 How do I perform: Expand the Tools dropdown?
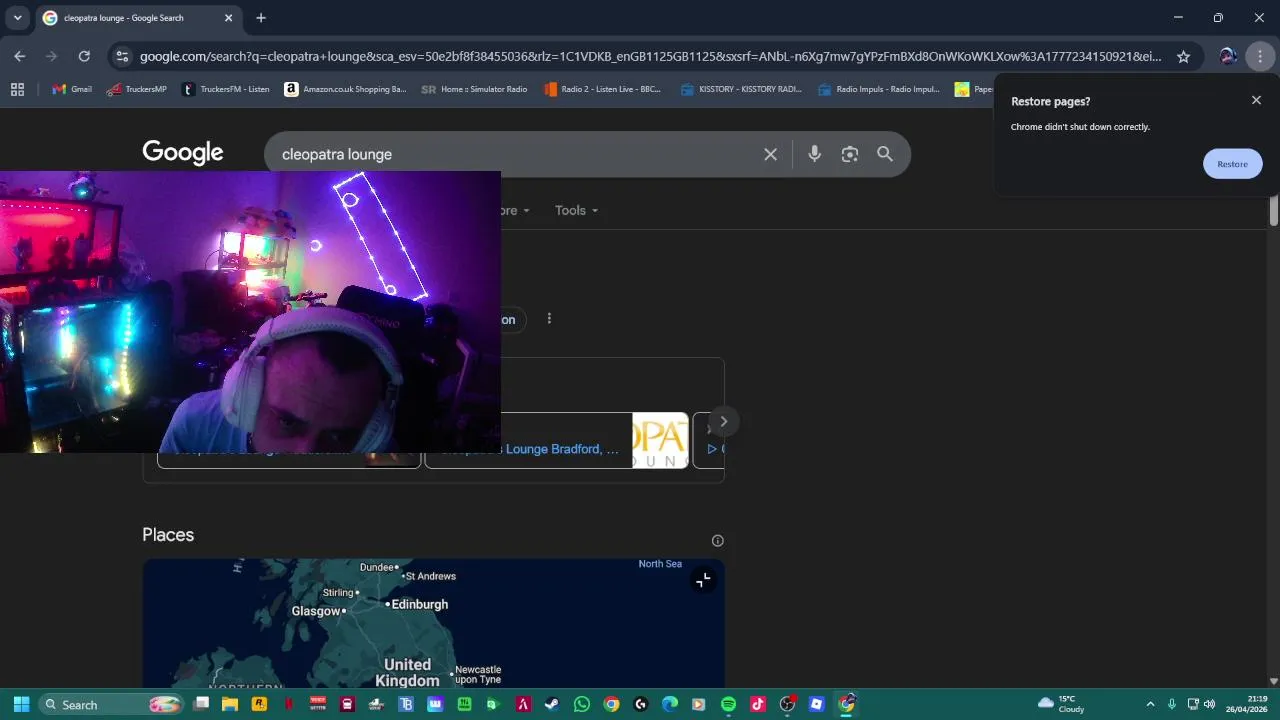(x=577, y=210)
